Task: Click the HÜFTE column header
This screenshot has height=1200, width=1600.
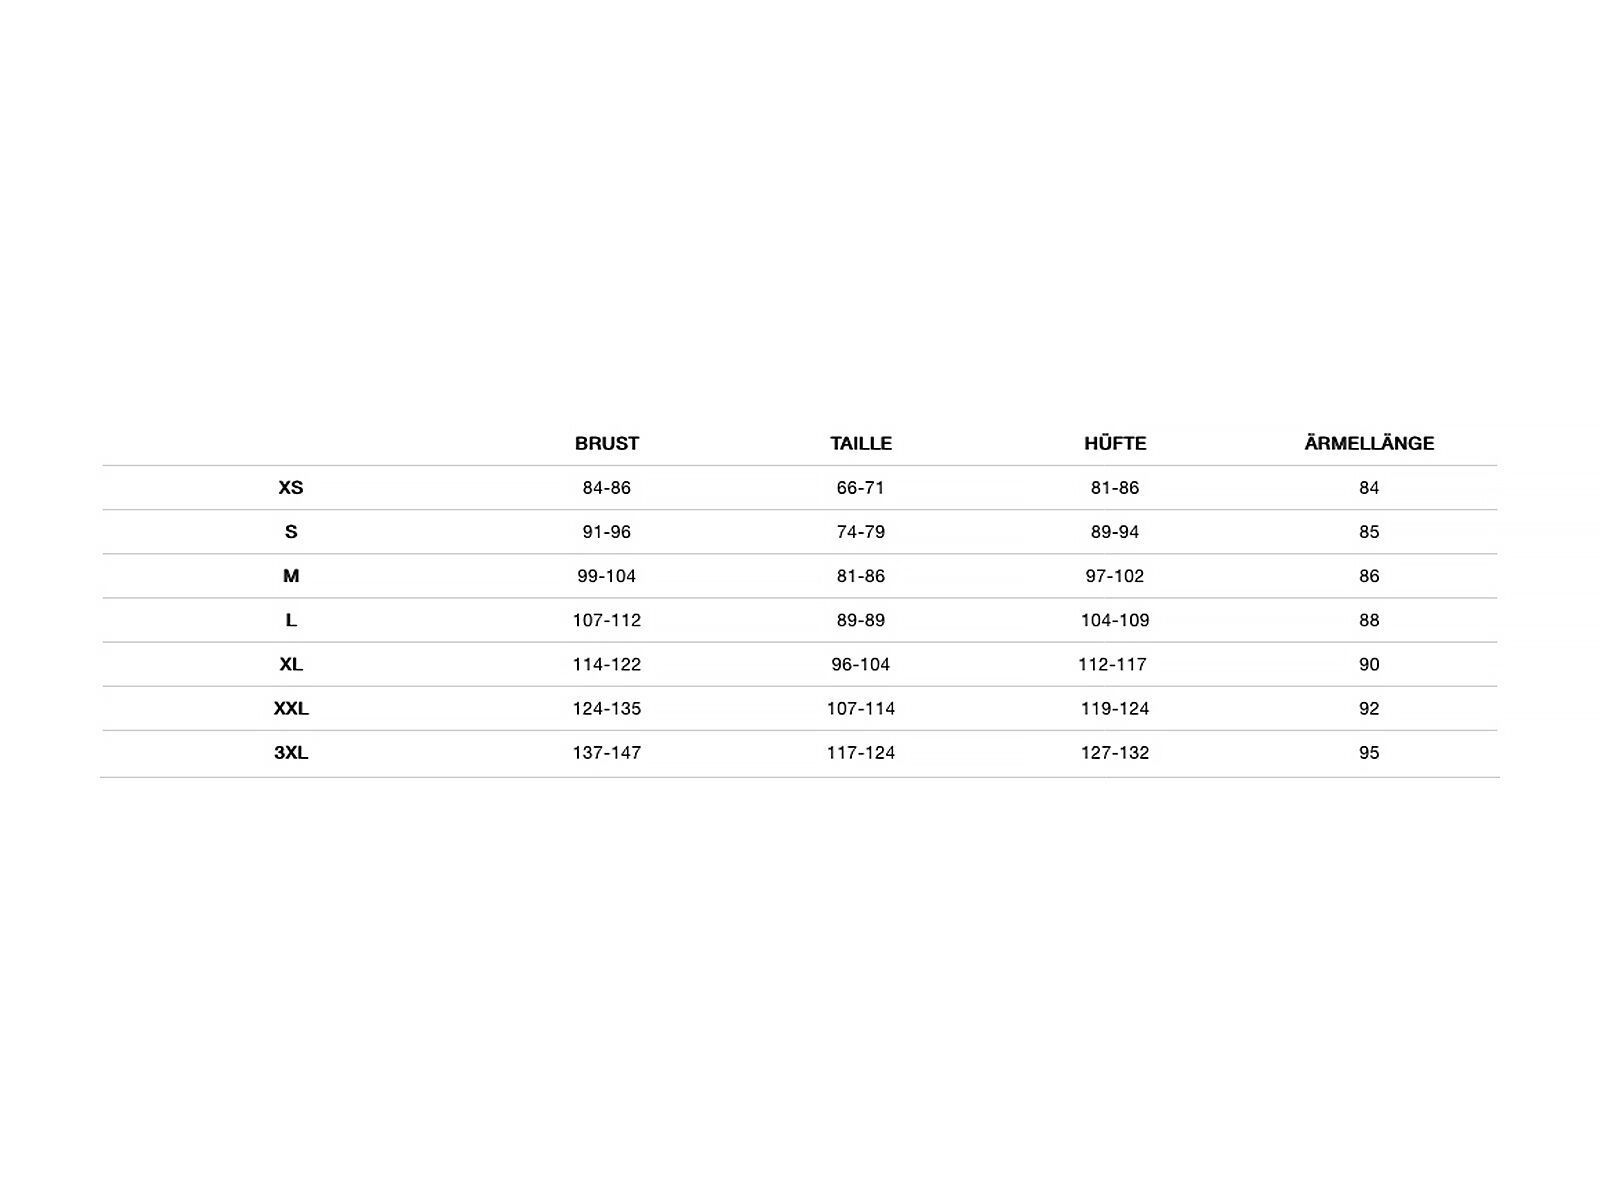Action: (x=1115, y=443)
